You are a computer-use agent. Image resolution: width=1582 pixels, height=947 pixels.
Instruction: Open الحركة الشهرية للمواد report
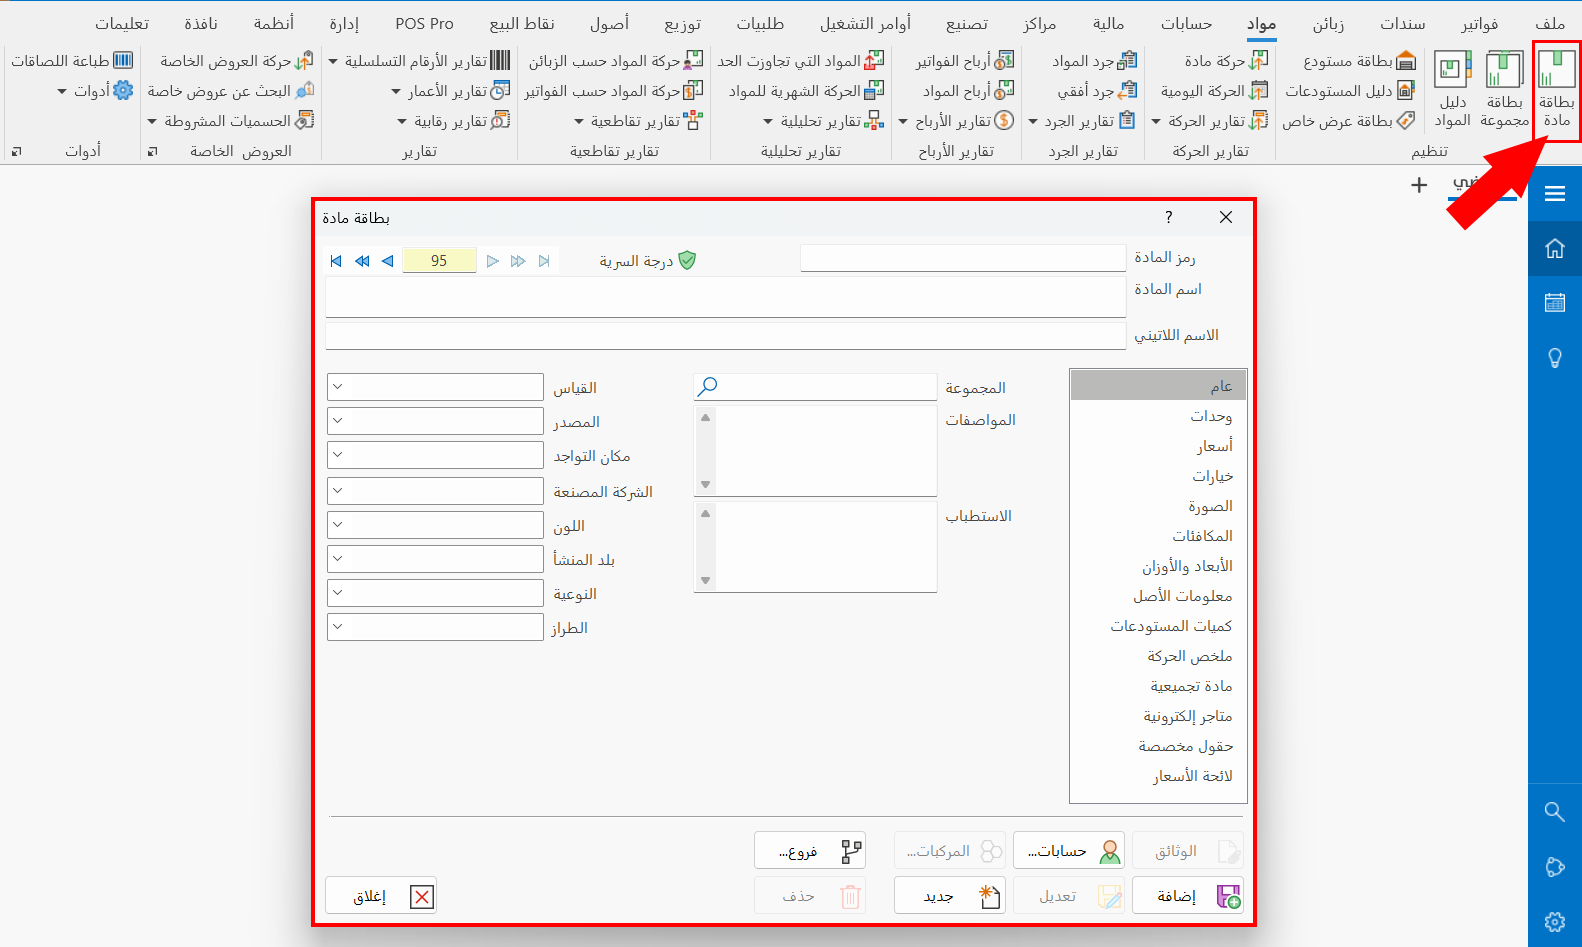806,91
